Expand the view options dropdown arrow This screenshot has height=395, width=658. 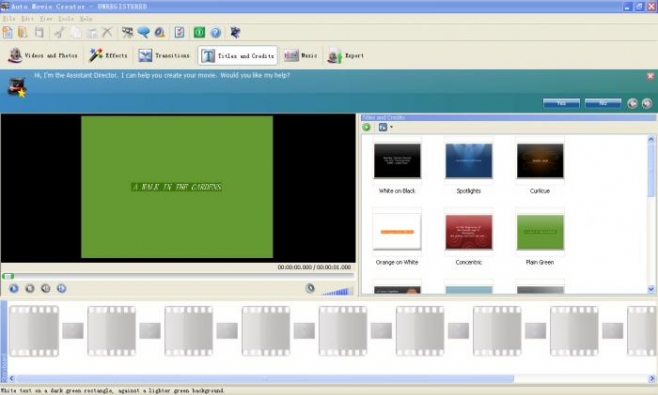[x=391, y=127]
